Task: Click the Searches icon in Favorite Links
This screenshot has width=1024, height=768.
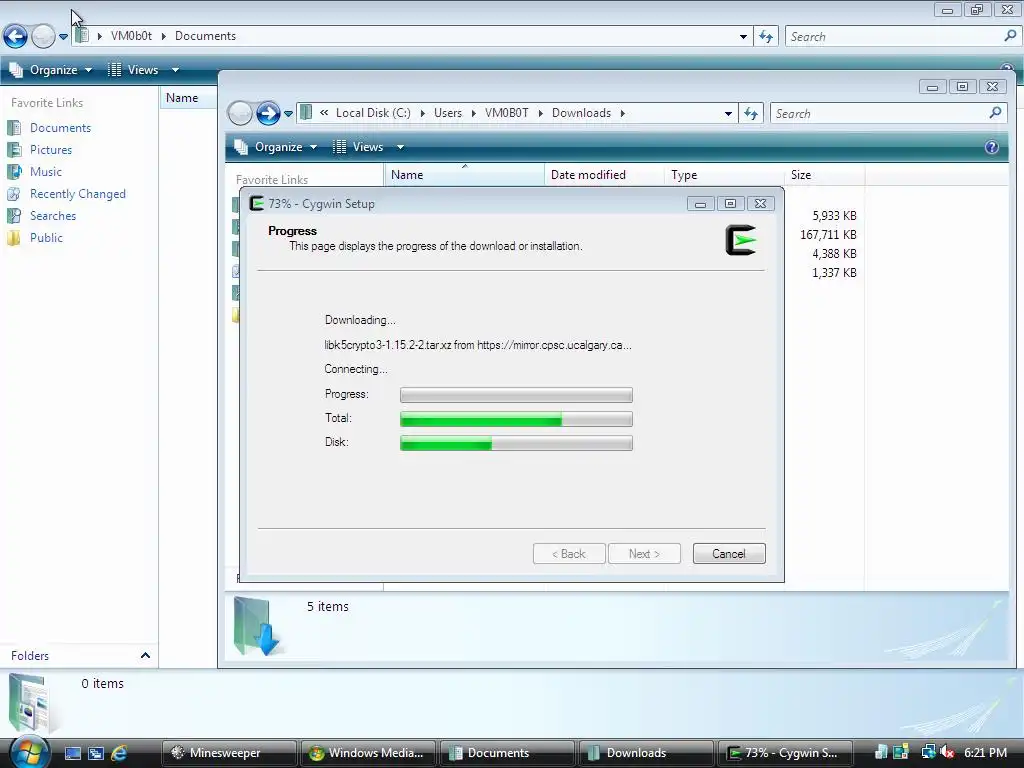Action: click(x=14, y=216)
